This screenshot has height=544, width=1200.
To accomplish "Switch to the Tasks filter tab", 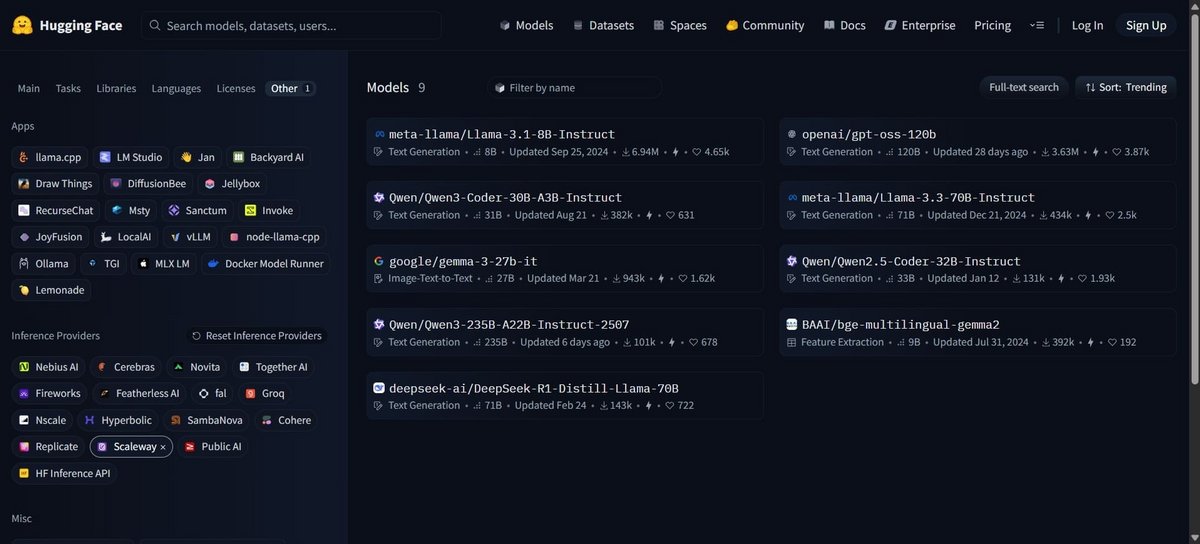I will (68, 88).
